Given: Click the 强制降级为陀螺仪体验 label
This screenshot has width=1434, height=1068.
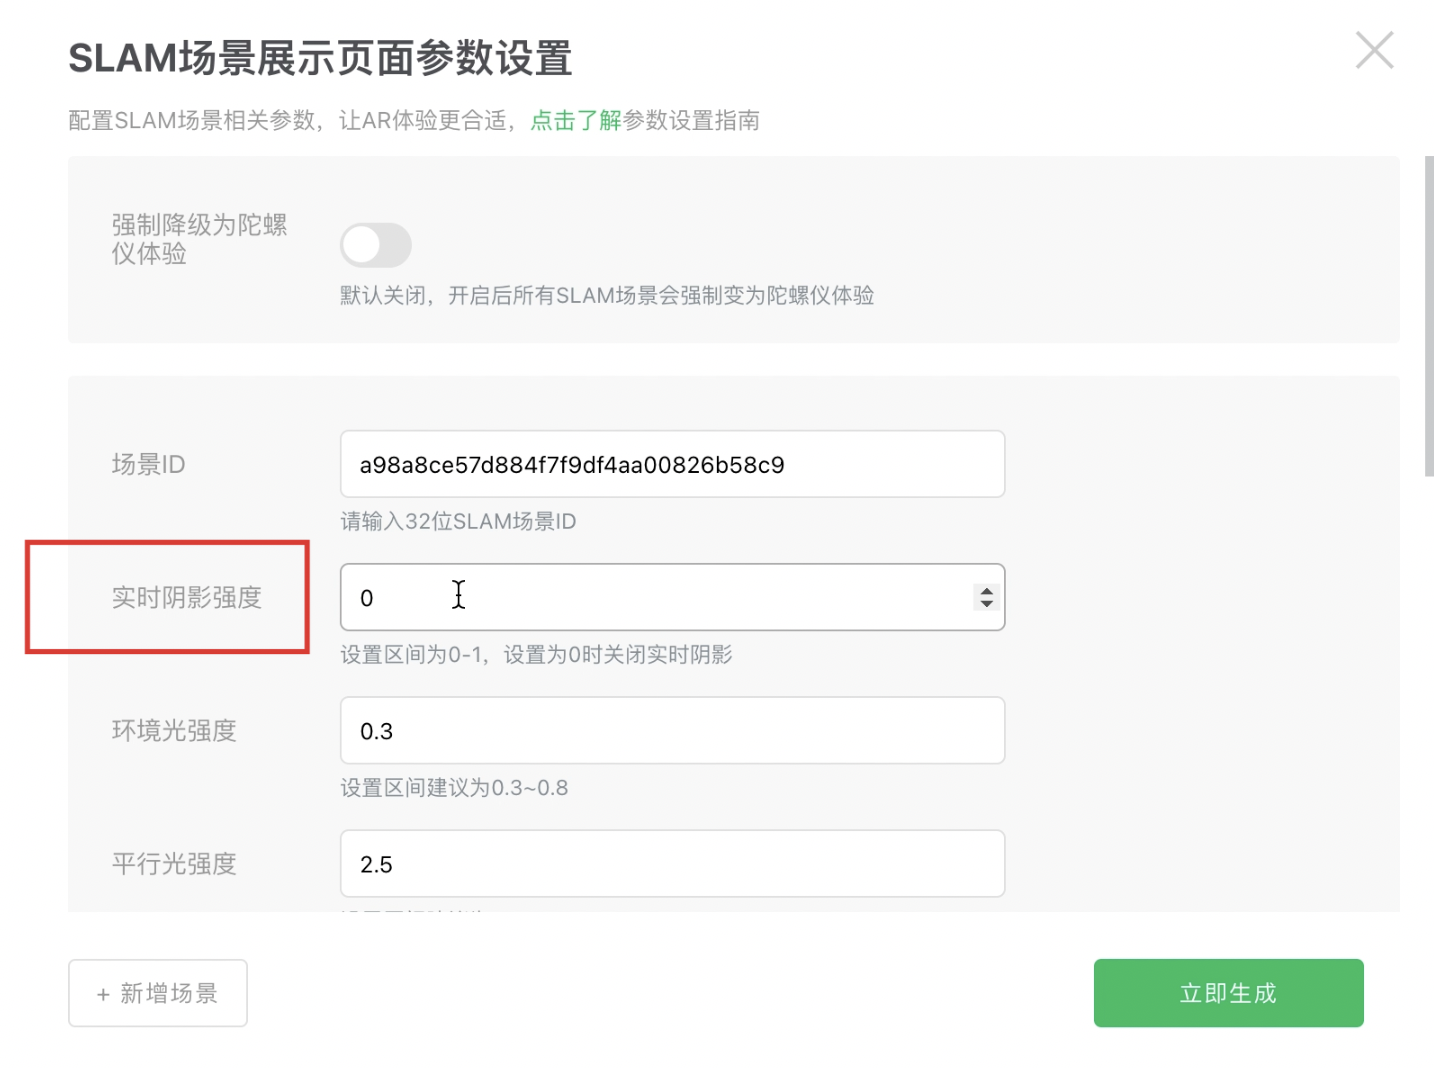Looking at the screenshot, I should click(198, 239).
